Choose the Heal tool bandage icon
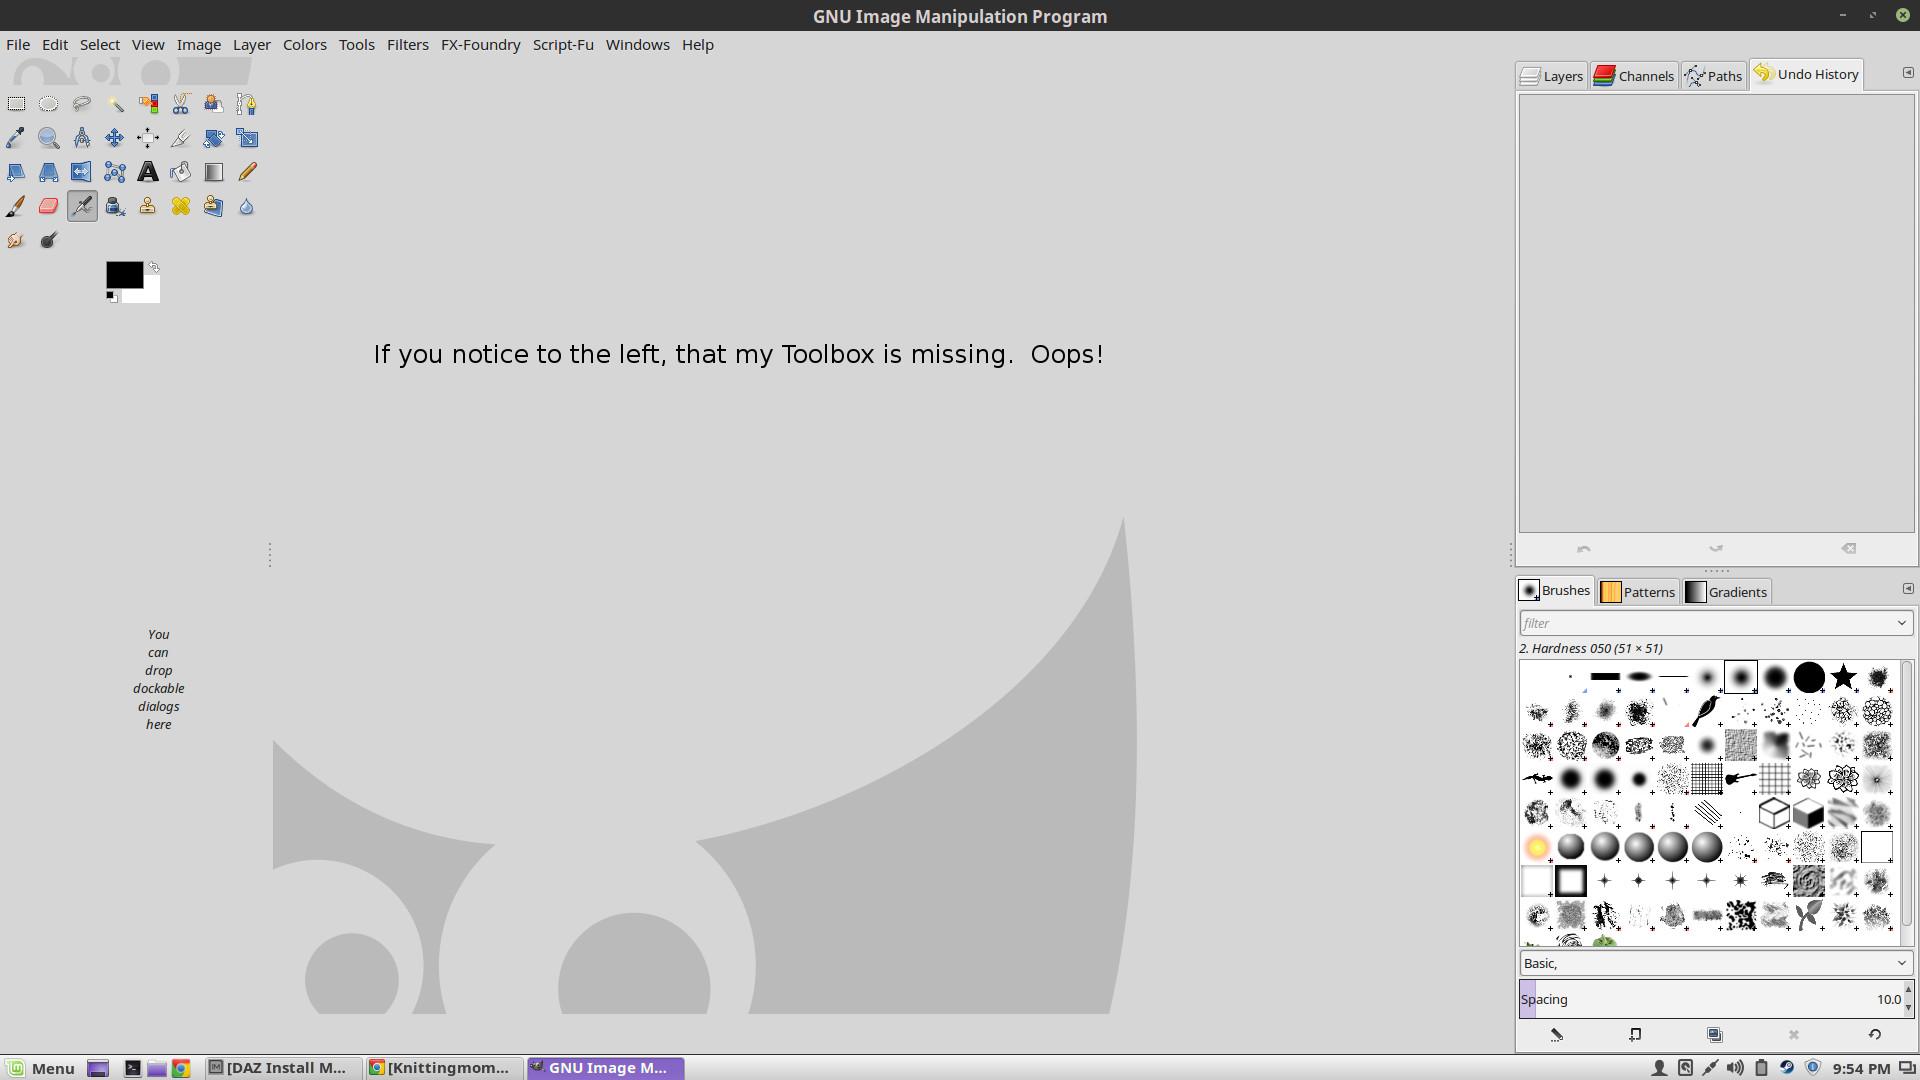1920x1080 pixels. point(181,206)
